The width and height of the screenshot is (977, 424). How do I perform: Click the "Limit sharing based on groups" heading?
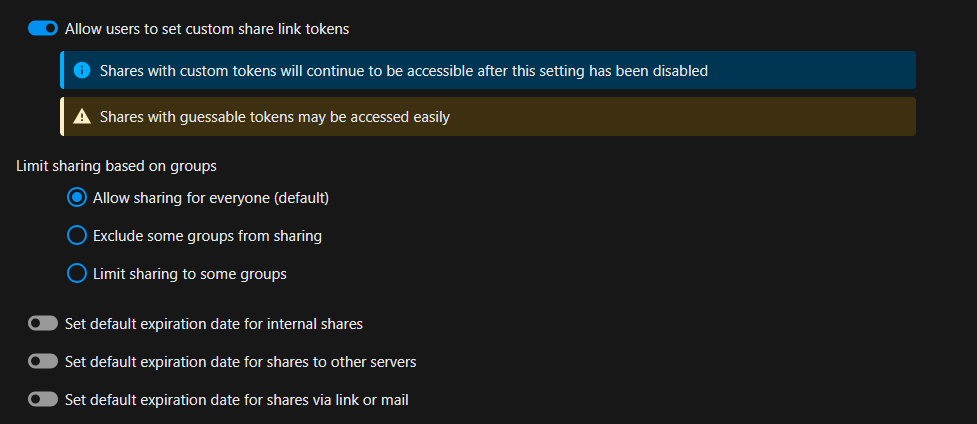point(117,165)
